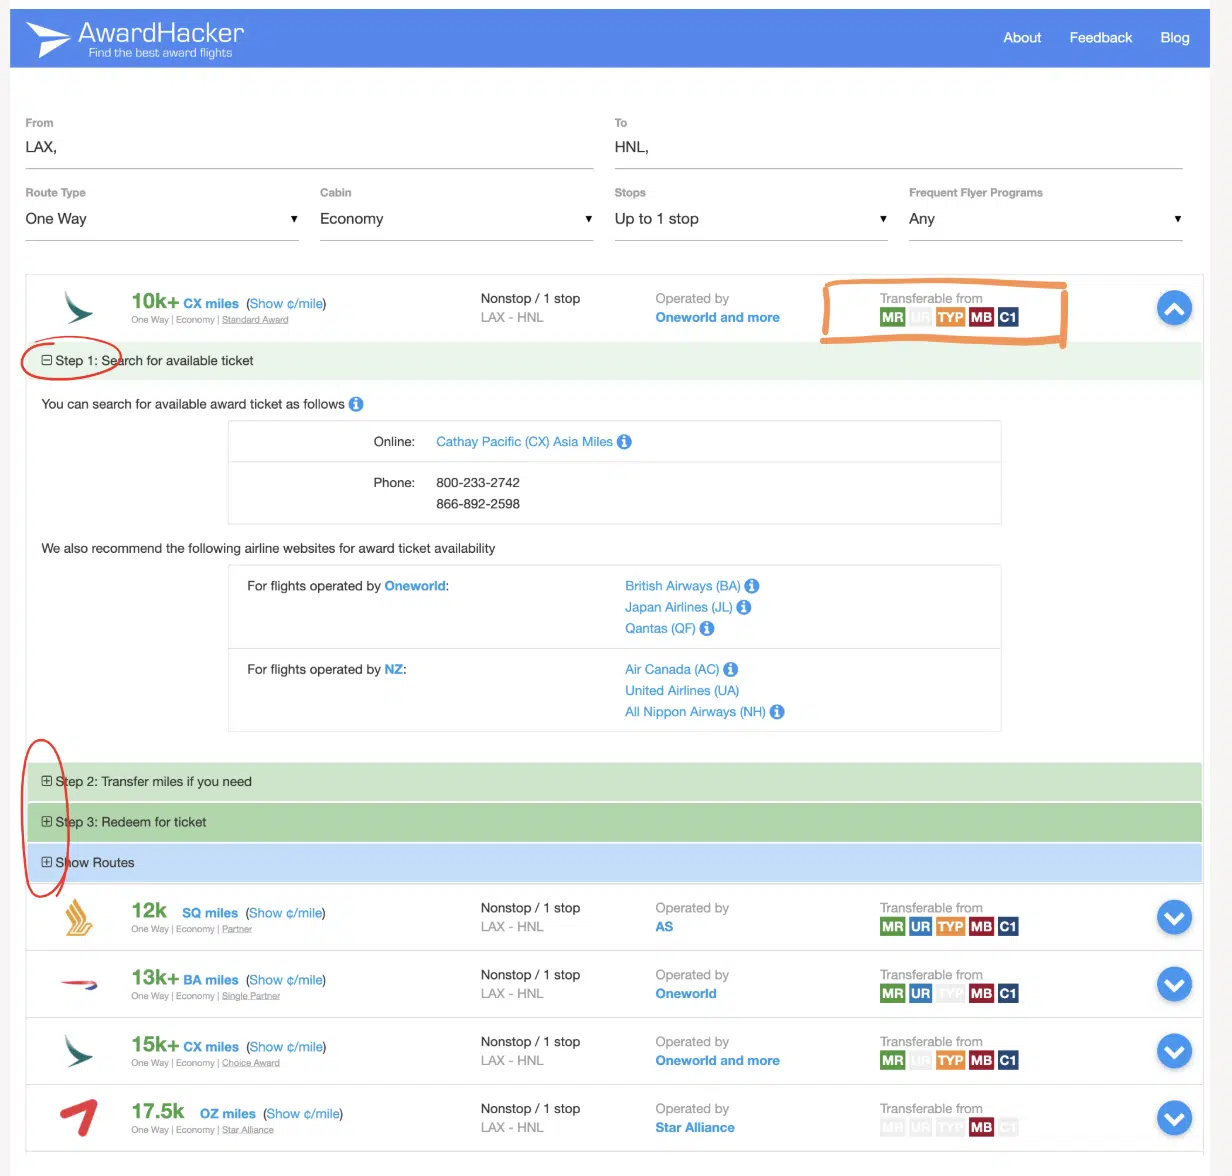Open the Qantas (QF) link
This screenshot has height=1176, width=1232.
[659, 629]
